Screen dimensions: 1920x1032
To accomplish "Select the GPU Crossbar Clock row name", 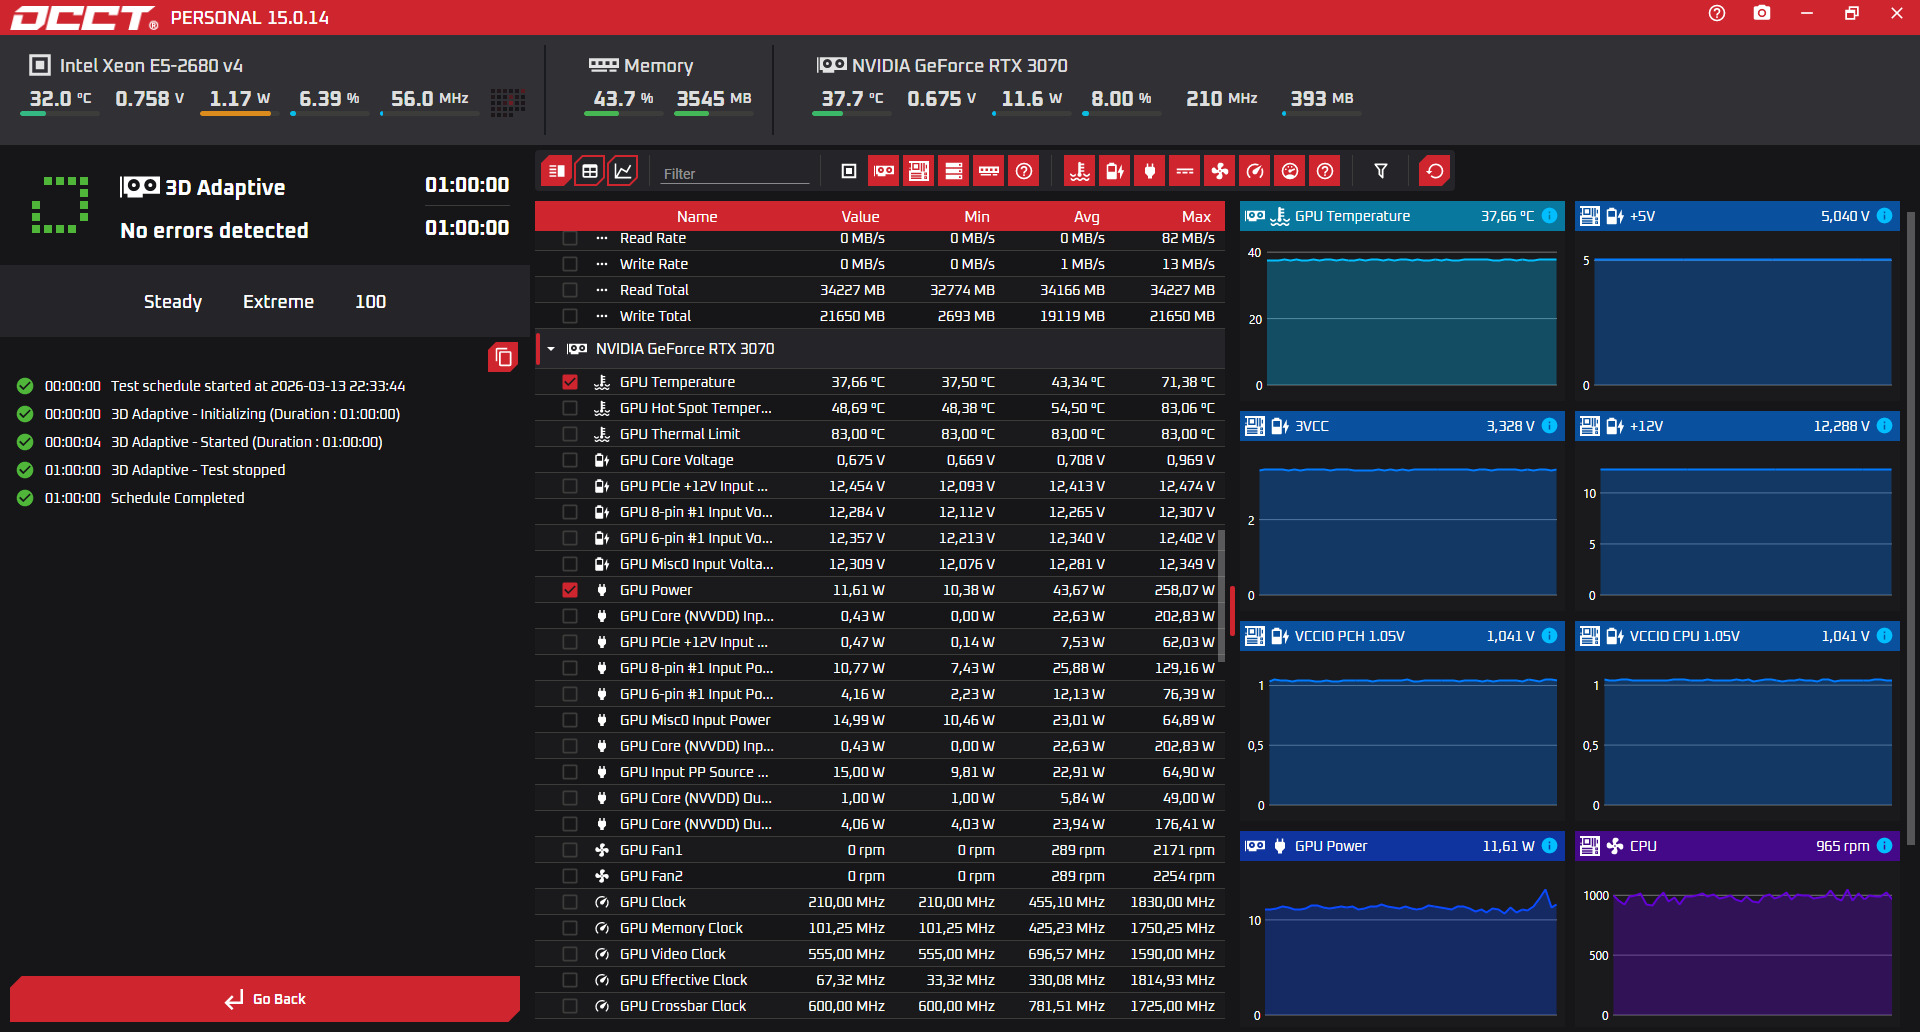I will click(x=683, y=1006).
